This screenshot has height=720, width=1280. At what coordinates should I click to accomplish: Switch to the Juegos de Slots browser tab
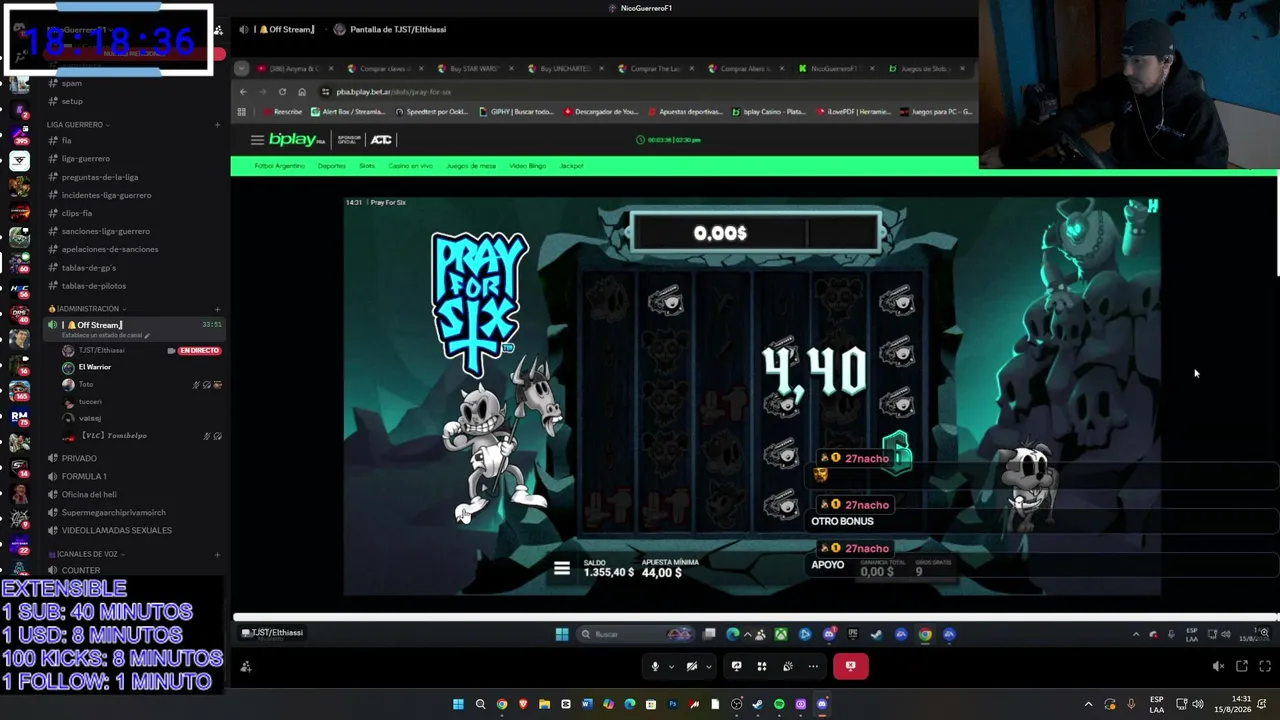click(924, 69)
